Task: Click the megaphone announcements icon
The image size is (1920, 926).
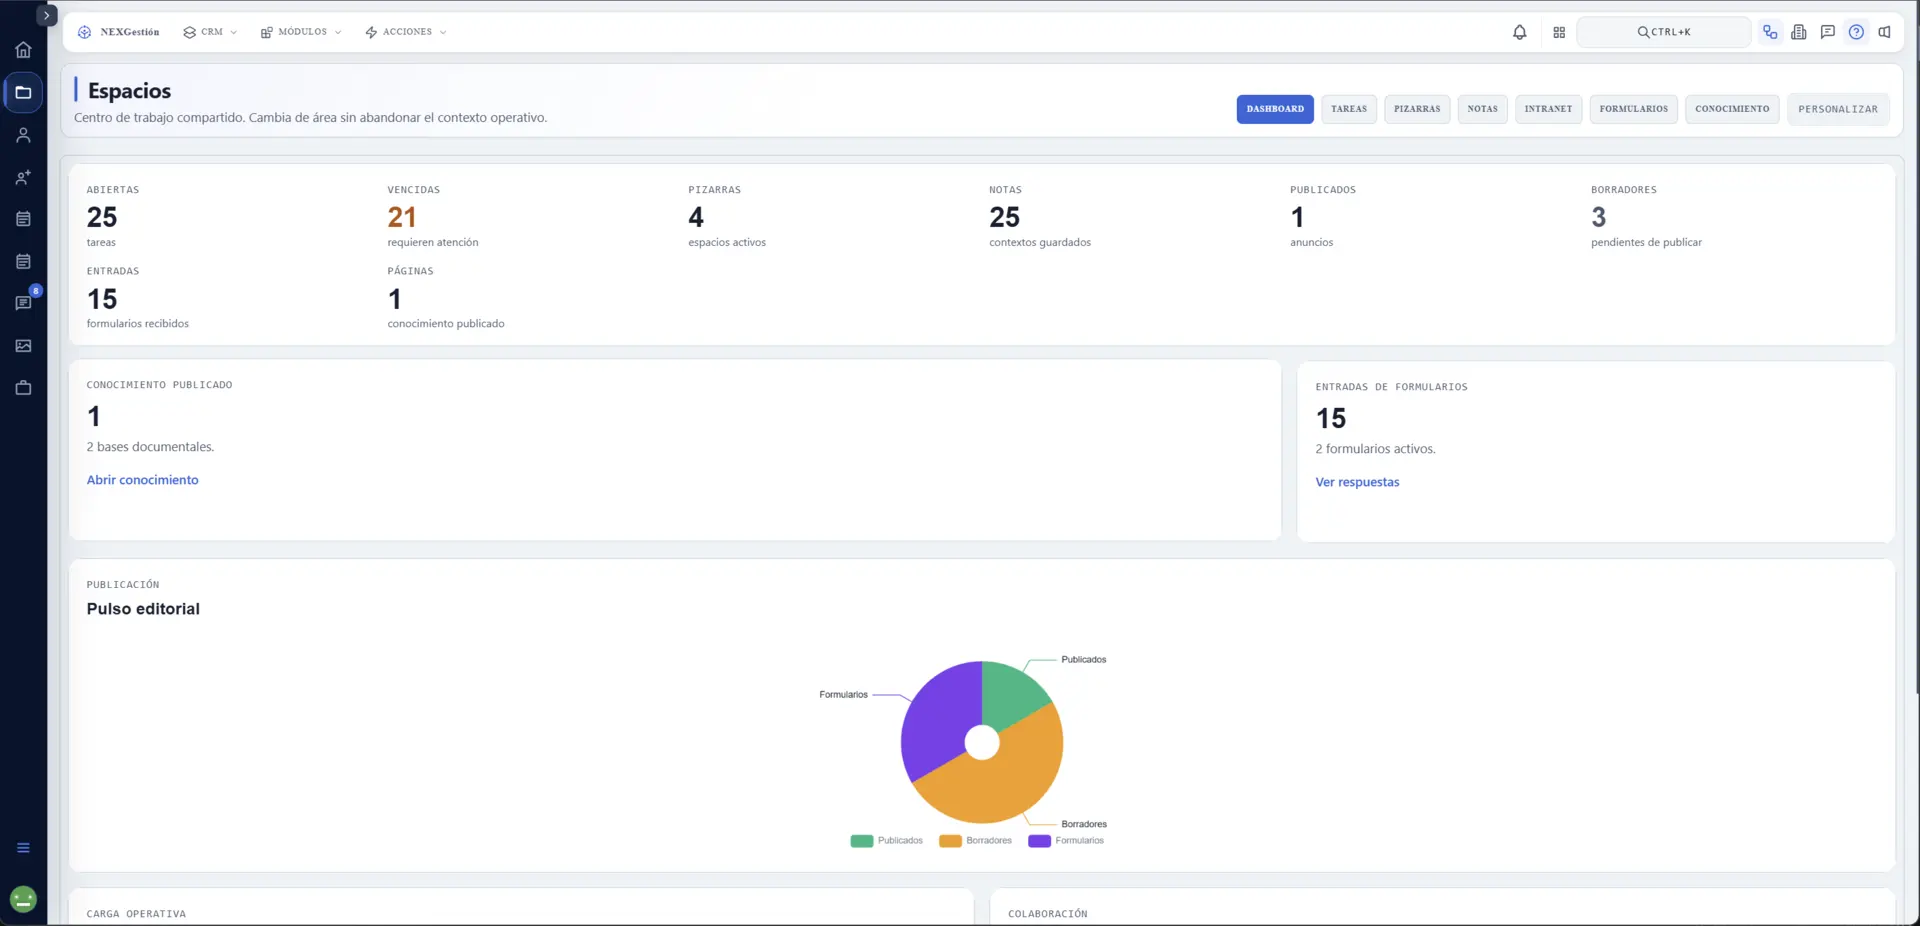Action: (1885, 32)
